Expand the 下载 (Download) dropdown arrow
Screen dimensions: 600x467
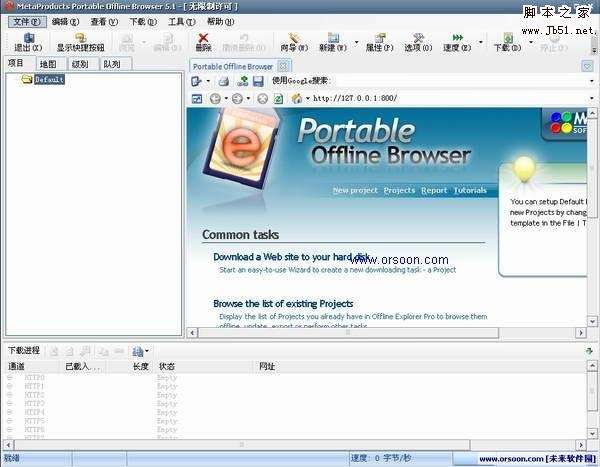(x=531, y=42)
